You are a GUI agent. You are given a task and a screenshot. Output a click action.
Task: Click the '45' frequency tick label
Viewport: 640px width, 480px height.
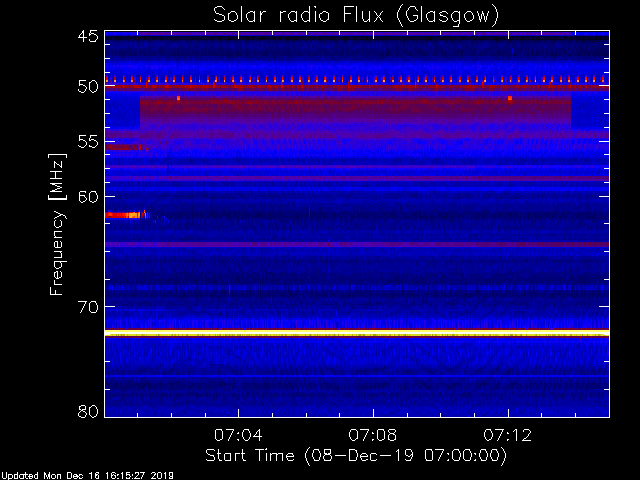88,36
